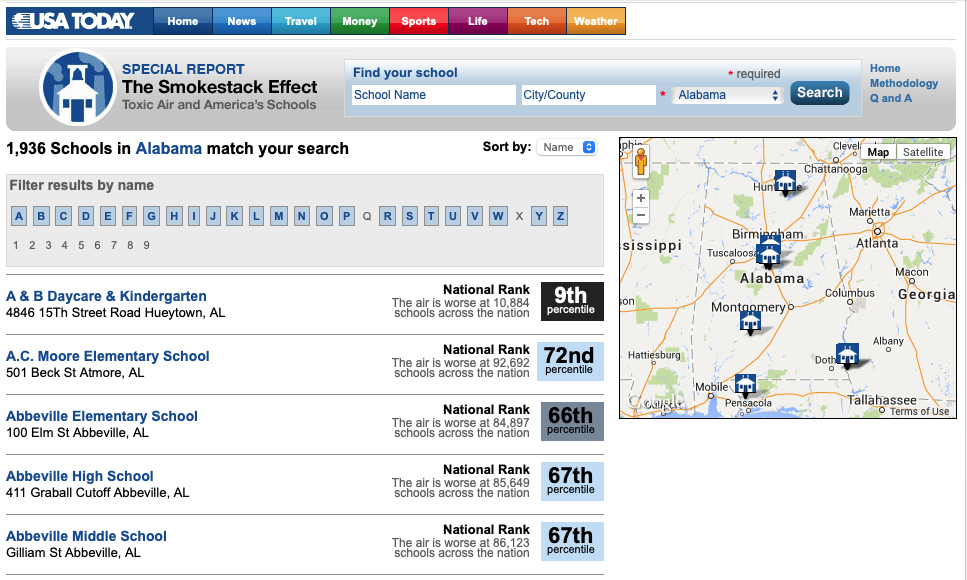Open Abbeville Middle School link

tap(86, 536)
